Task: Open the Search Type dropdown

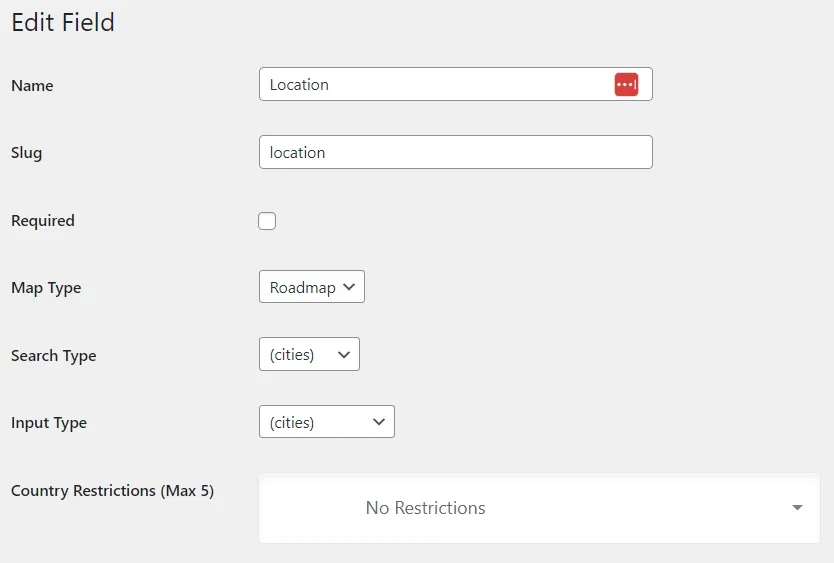Action: [309, 354]
